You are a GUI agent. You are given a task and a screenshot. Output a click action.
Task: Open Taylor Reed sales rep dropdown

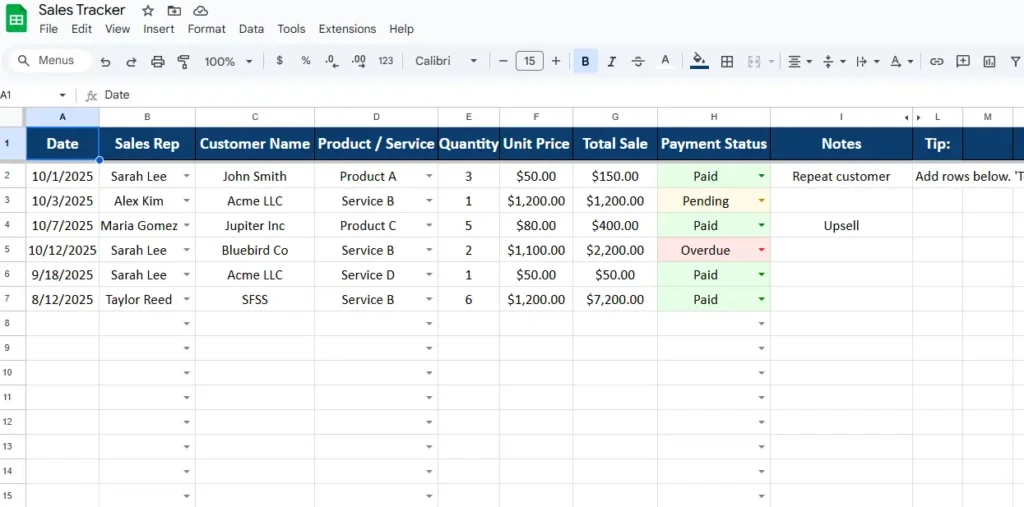(x=187, y=300)
